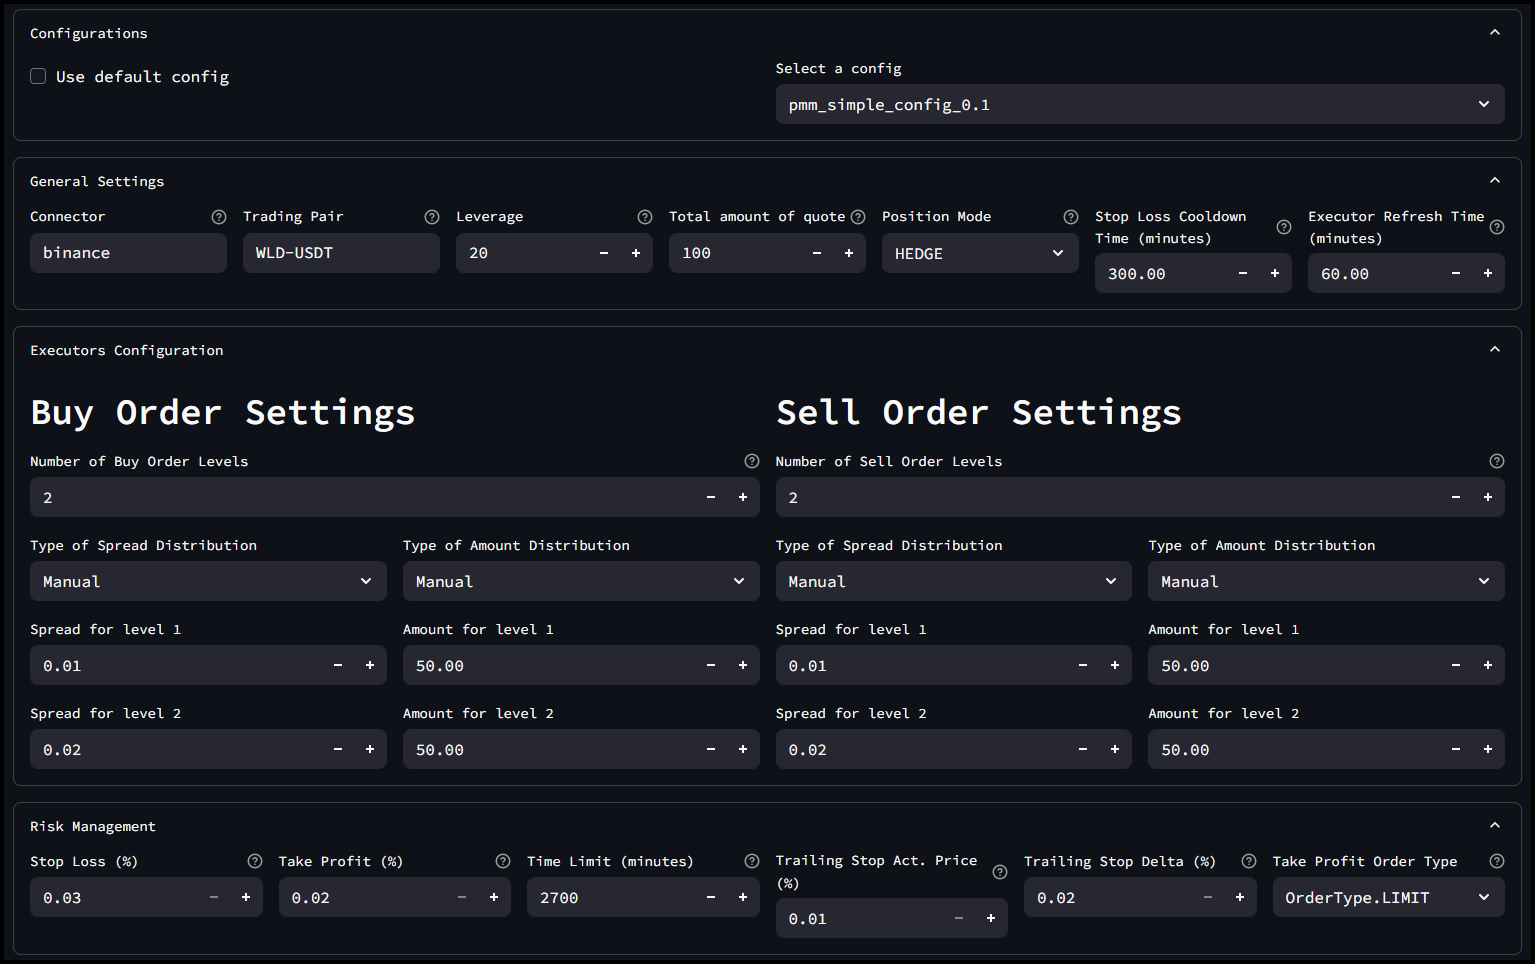This screenshot has height=964, width=1535.
Task: Collapse the Risk Management section
Action: (1495, 825)
